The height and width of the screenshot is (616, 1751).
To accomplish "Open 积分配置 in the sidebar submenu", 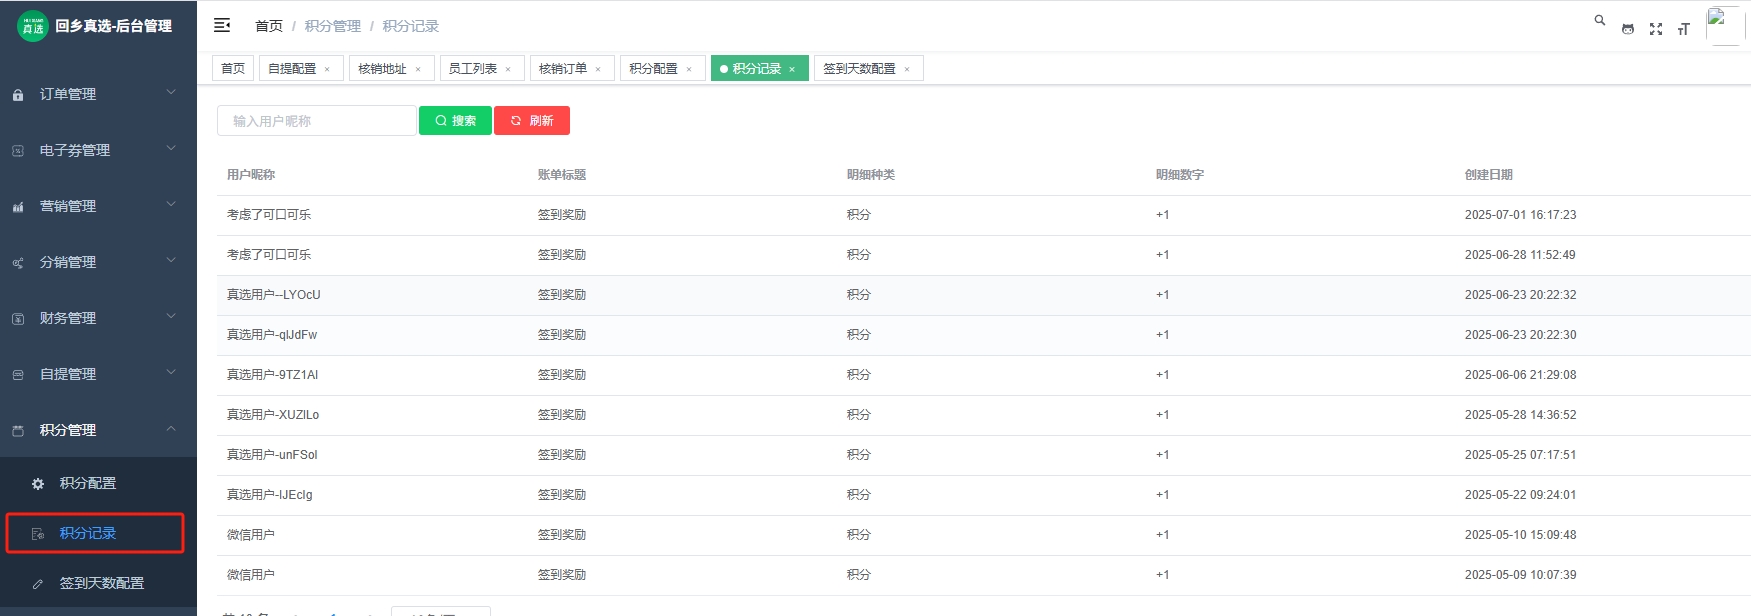I will [88, 483].
